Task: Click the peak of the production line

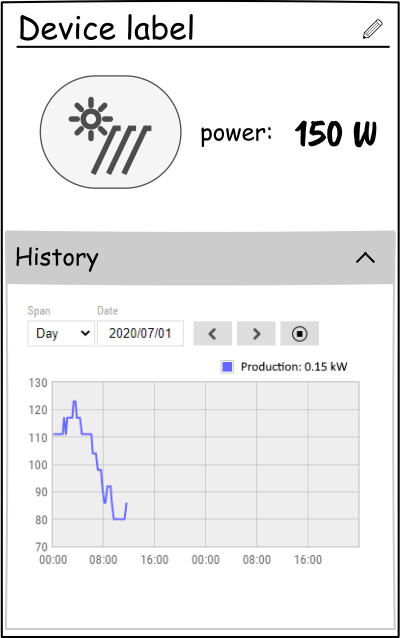Action: [x=74, y=402]
